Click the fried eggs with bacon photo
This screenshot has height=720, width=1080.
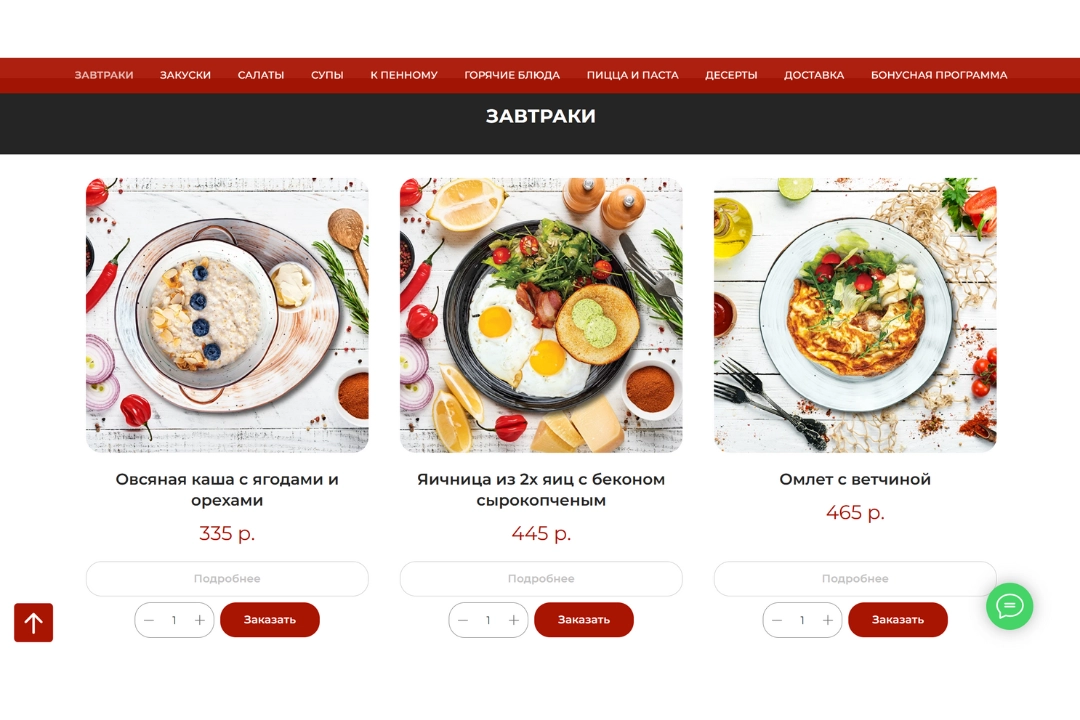tap(541, 315)
